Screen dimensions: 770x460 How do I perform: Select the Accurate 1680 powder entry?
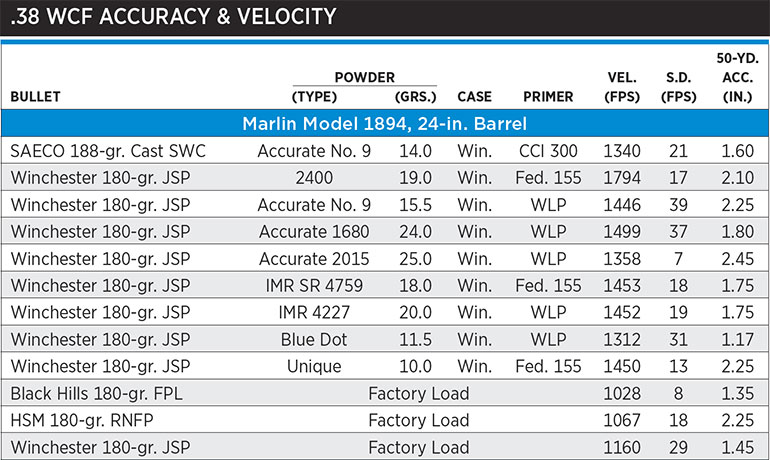pos(314,232)
